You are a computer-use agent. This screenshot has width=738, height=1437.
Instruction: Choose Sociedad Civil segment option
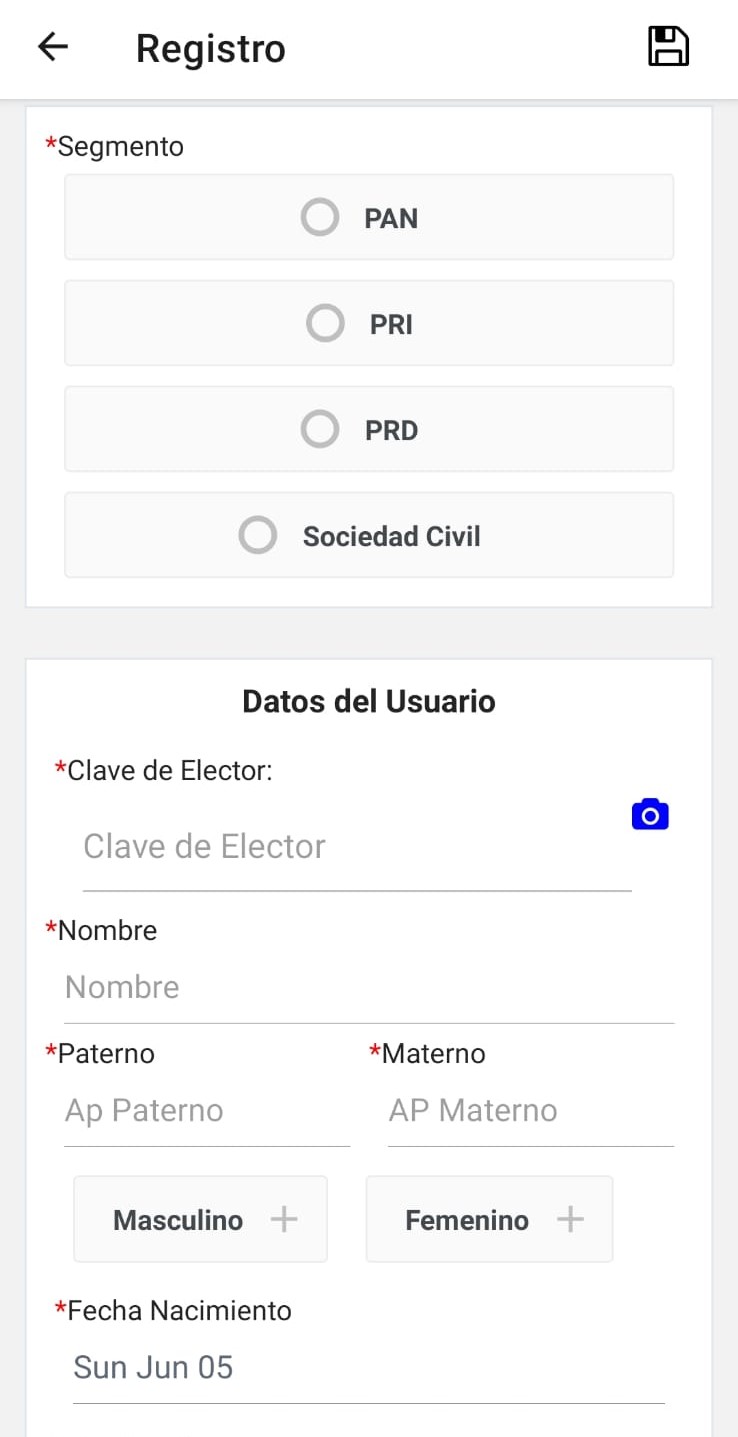(x=368, y=535)
